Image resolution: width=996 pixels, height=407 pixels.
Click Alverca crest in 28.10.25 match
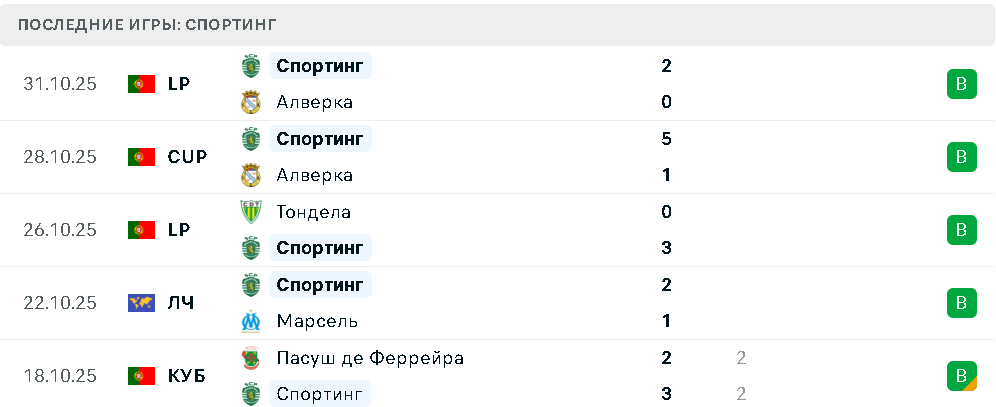pos(251,175)
